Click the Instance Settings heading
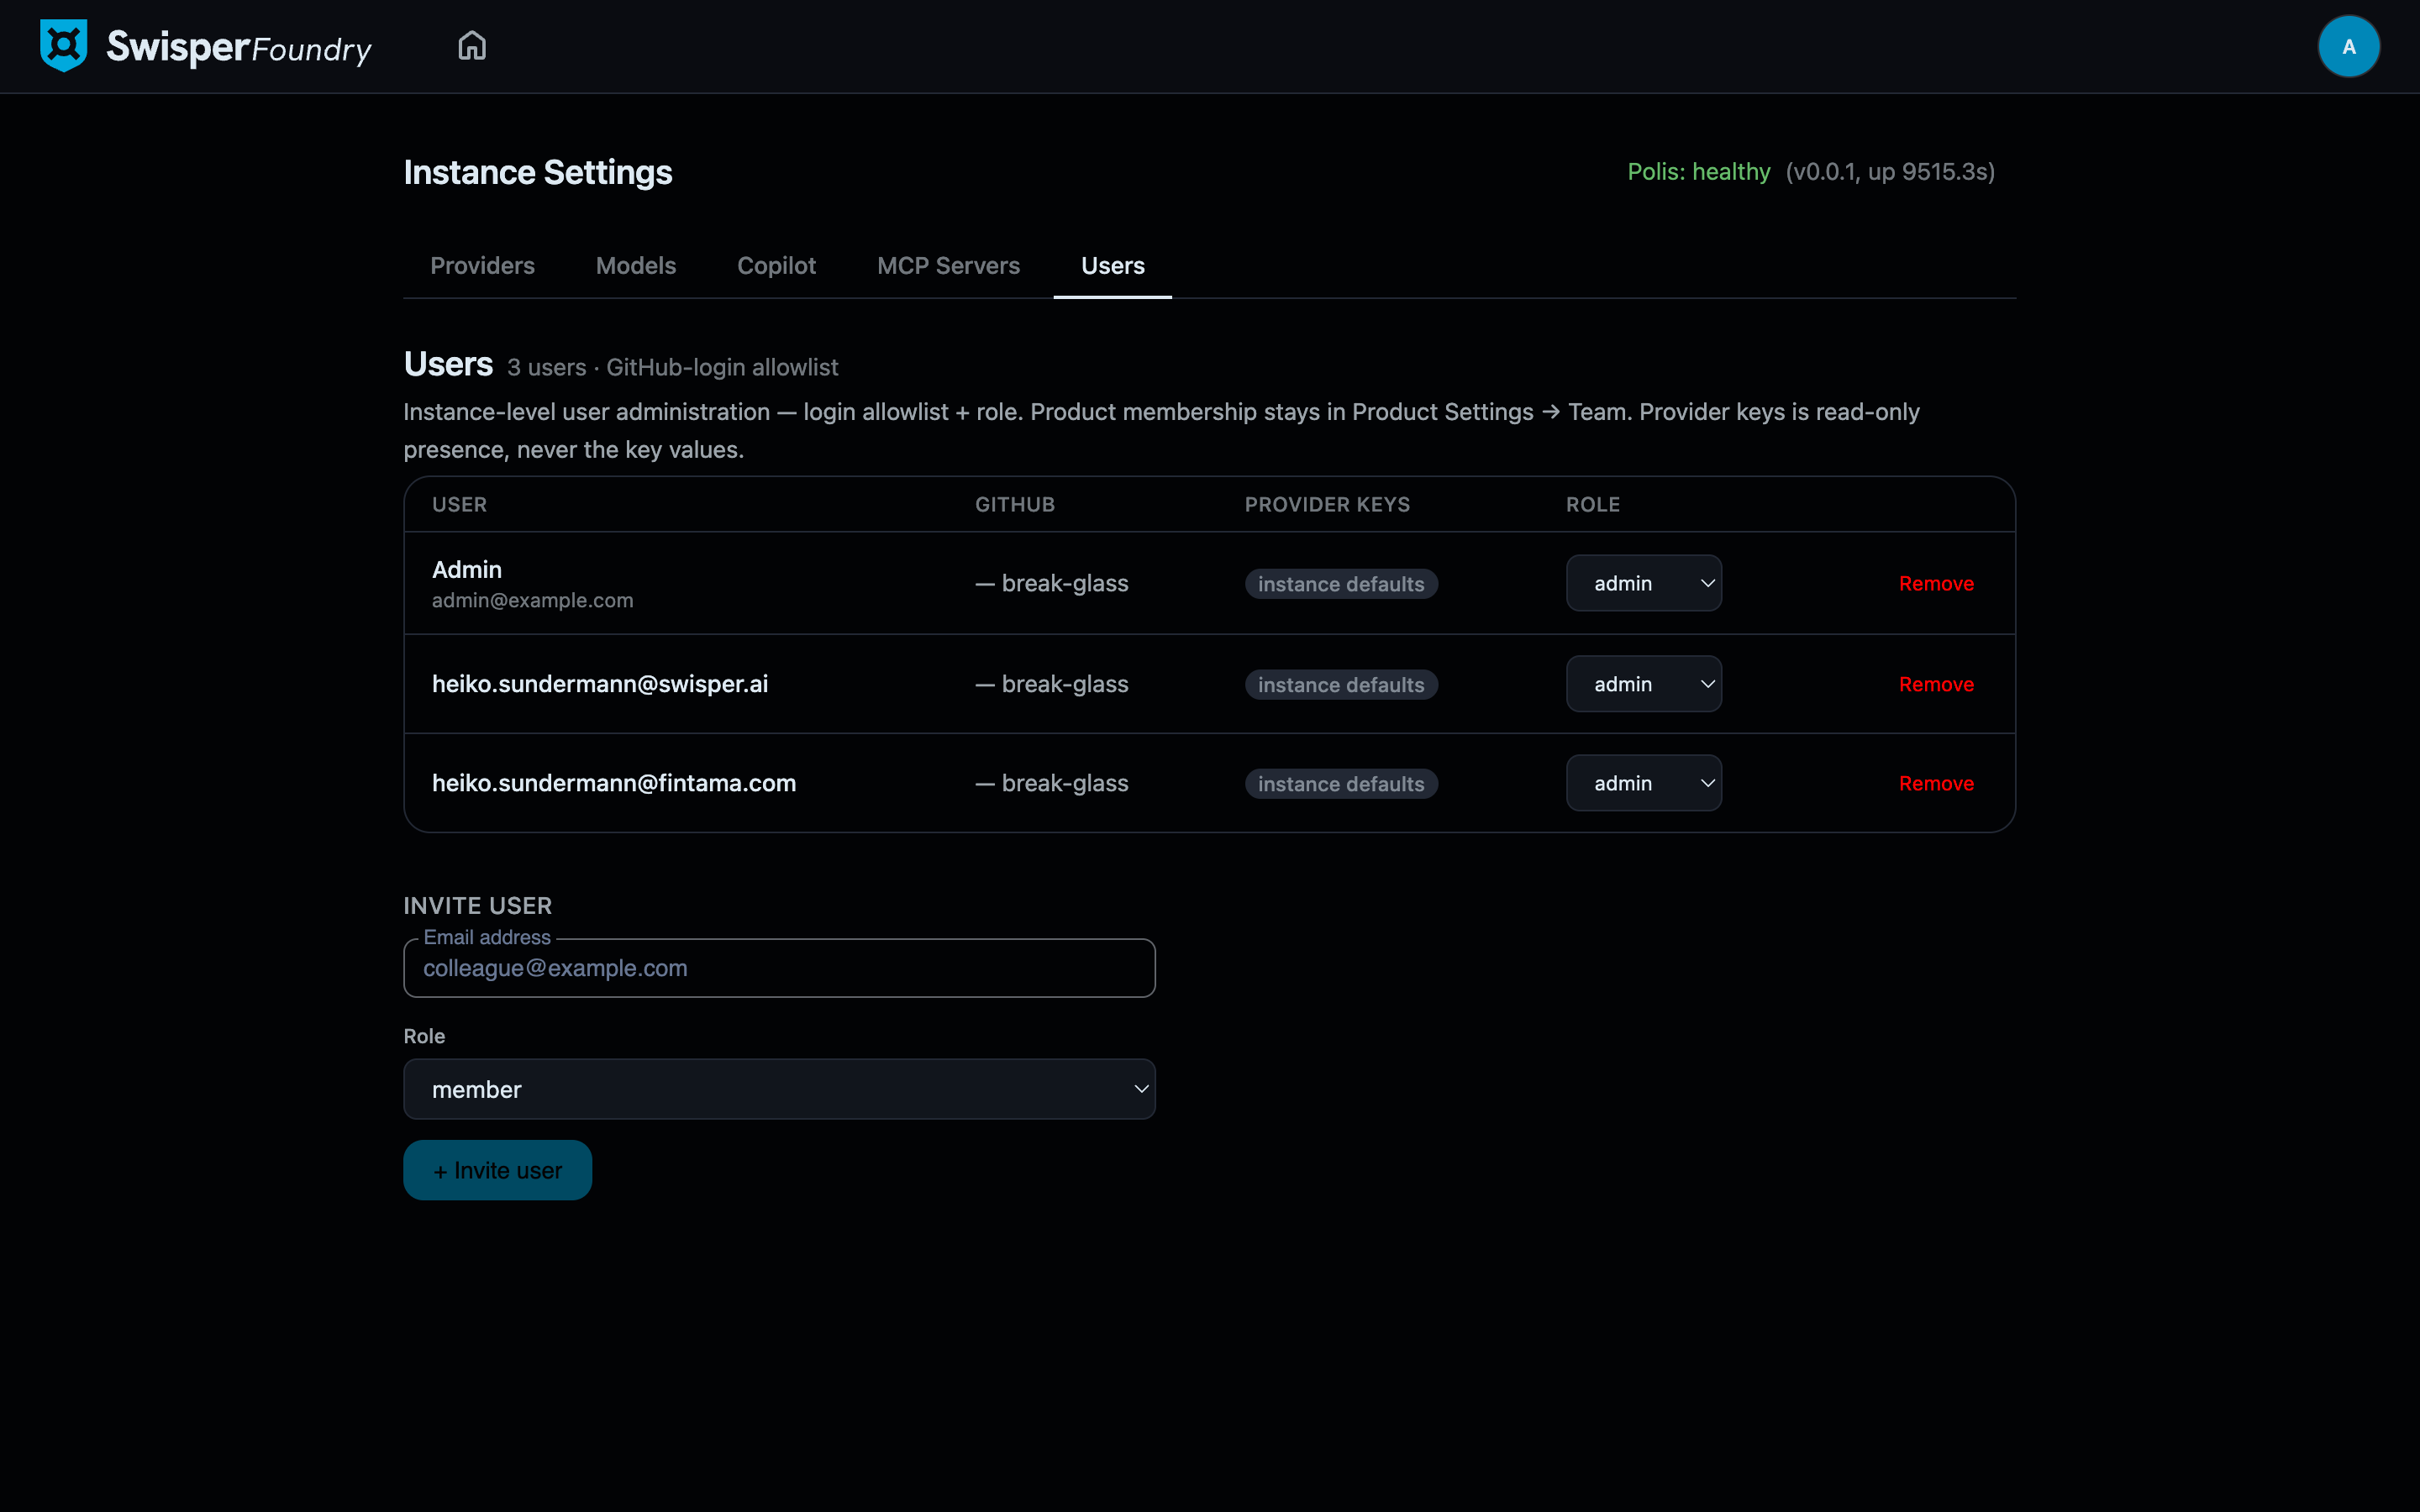 pyautogui.click(x=538, y=173)
